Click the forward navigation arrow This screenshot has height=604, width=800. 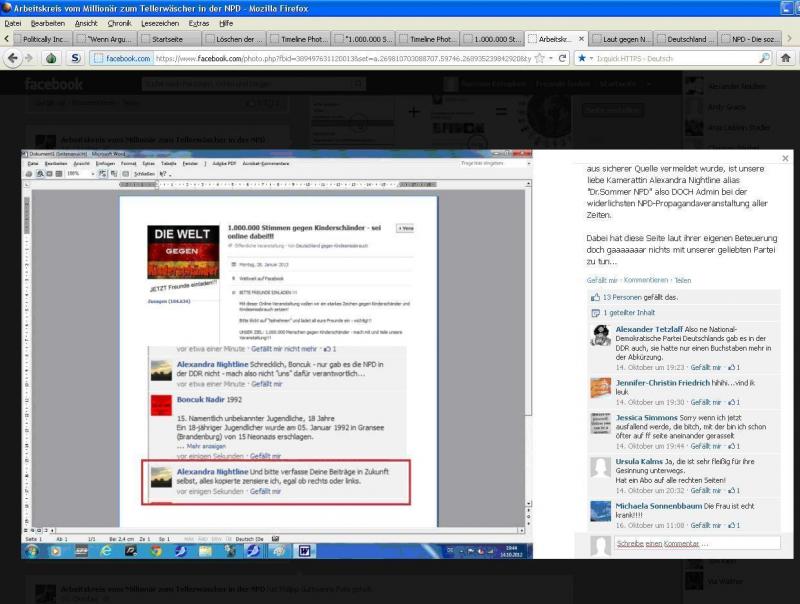click(27, 58)
